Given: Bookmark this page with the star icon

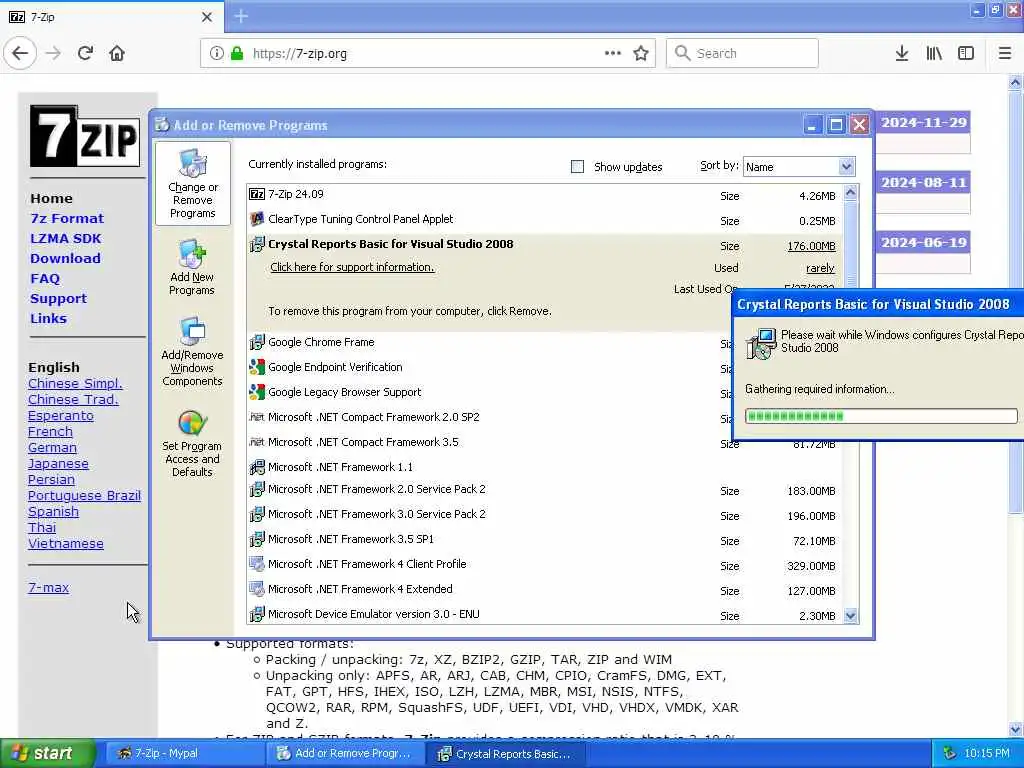Looking at the screenshot, I should pyautogui.click(x=641, y=53).
